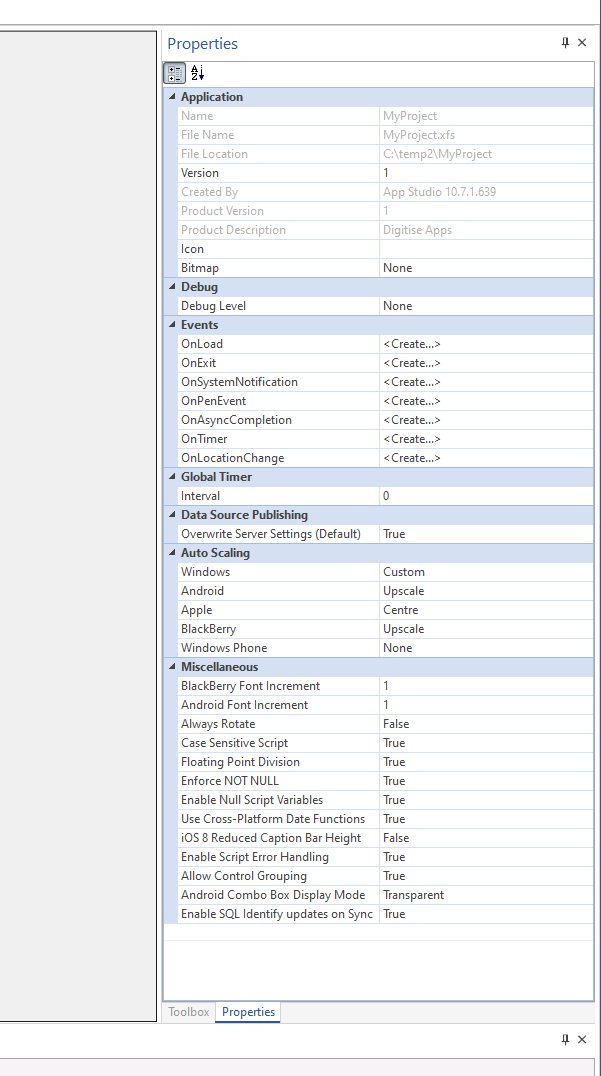The width and height of the screenshot is (601, 1076).
Task: Close the bottom panel below Properties
Action: [582, 1039]
